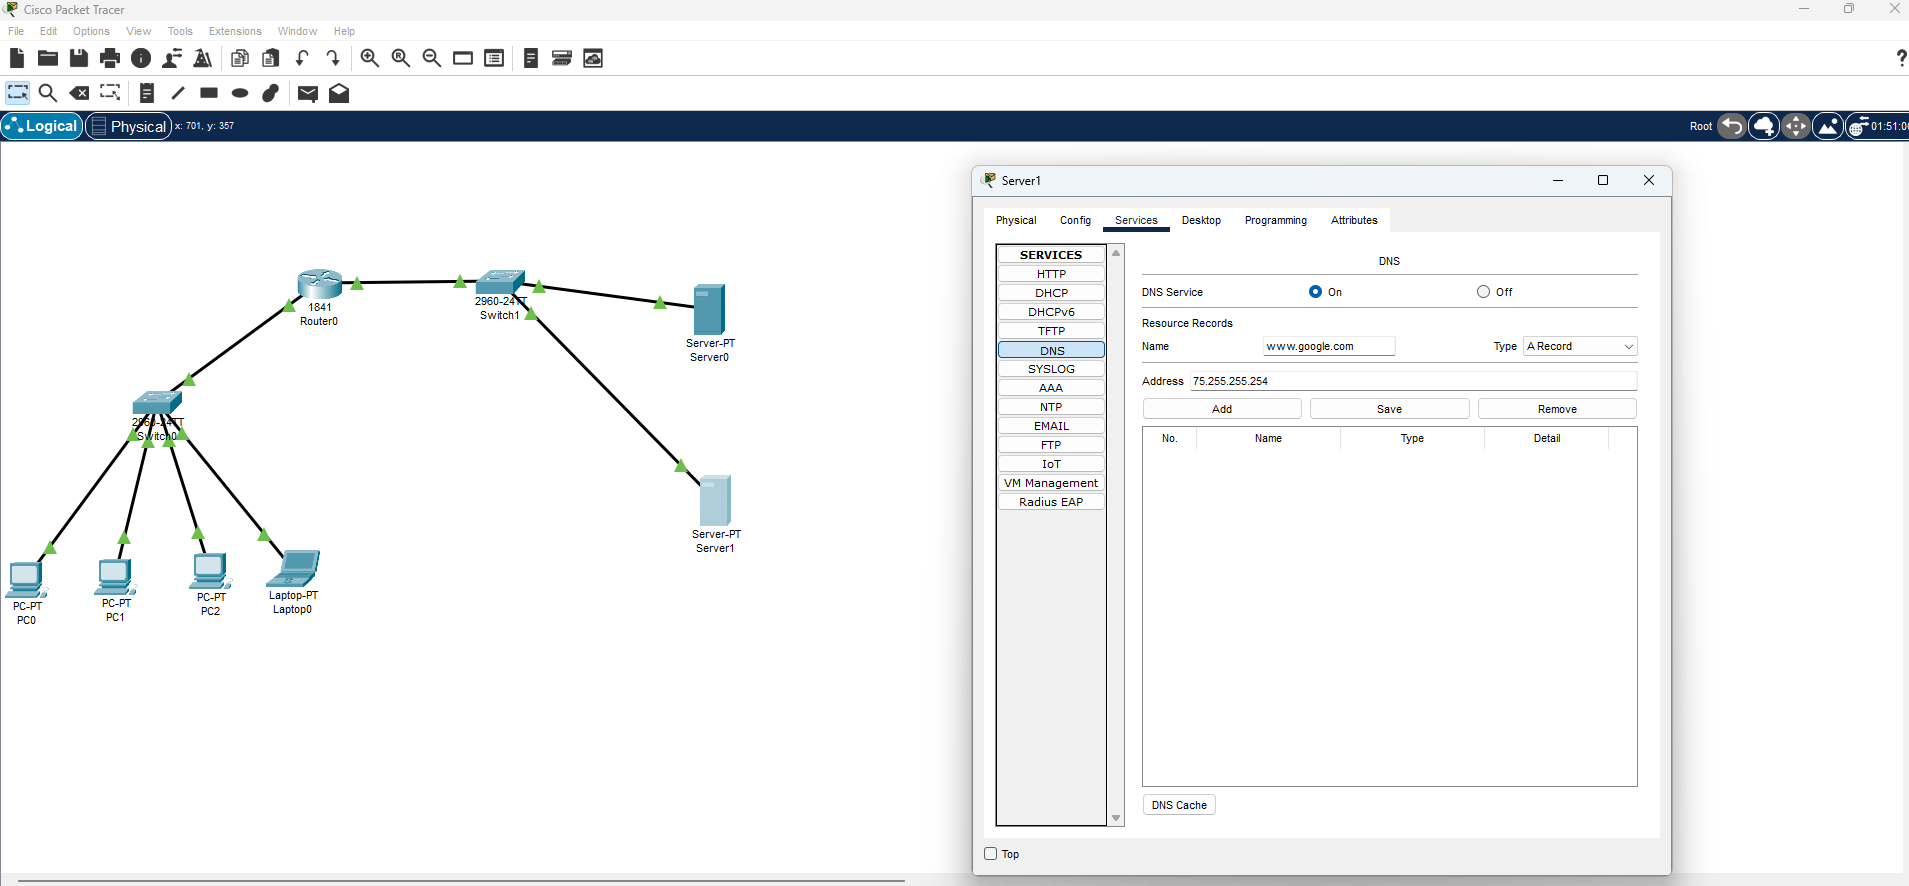Select Radius EAP service

point(1051,502)
